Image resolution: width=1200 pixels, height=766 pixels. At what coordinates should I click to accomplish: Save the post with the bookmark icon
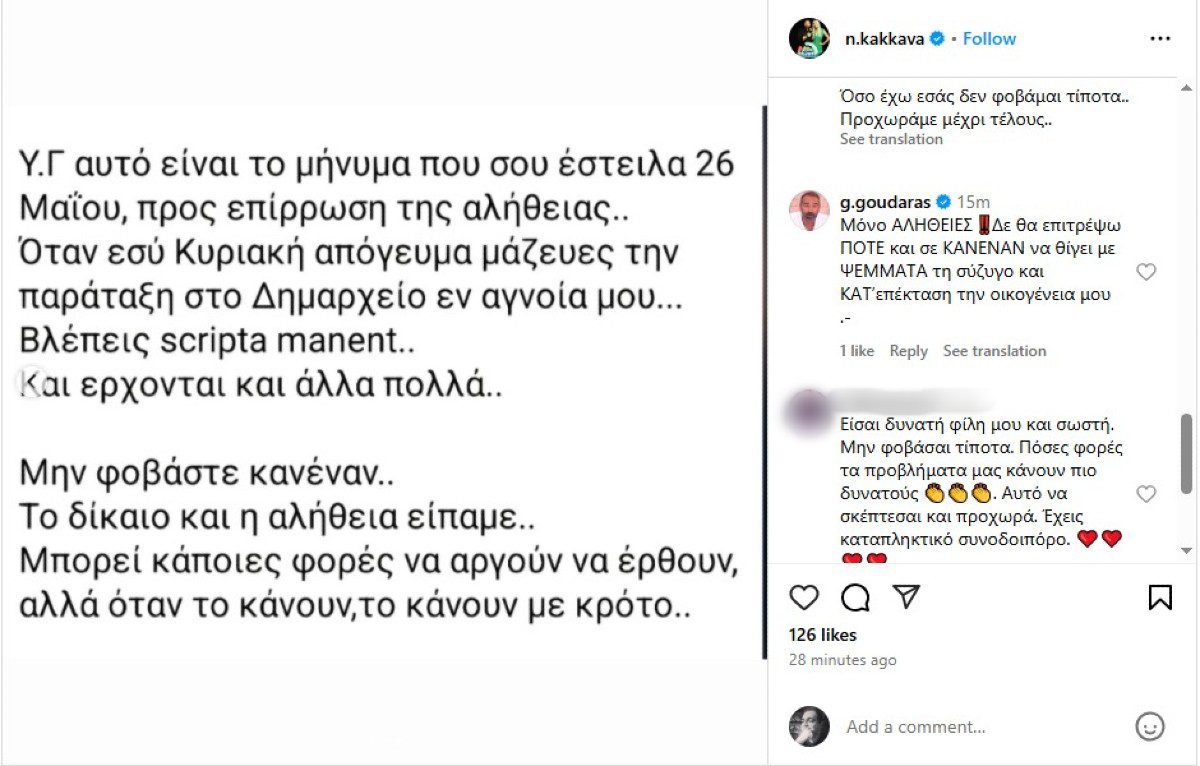(1160, 597)
